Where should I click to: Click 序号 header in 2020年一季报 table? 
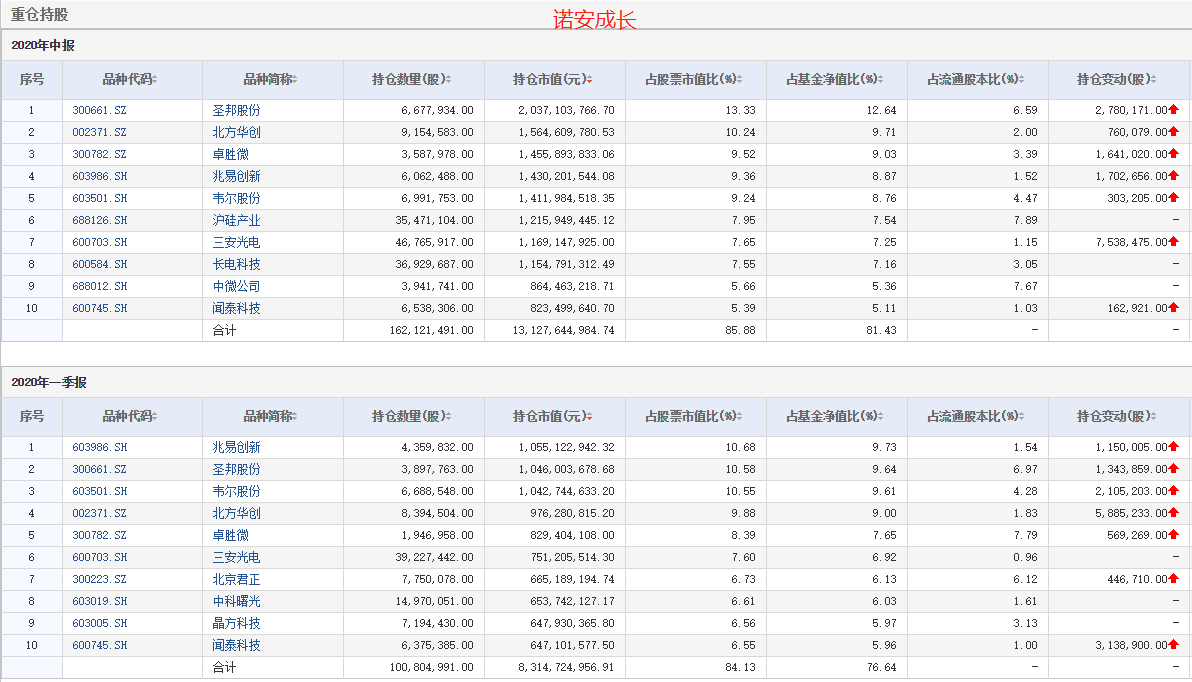(32, 416)
